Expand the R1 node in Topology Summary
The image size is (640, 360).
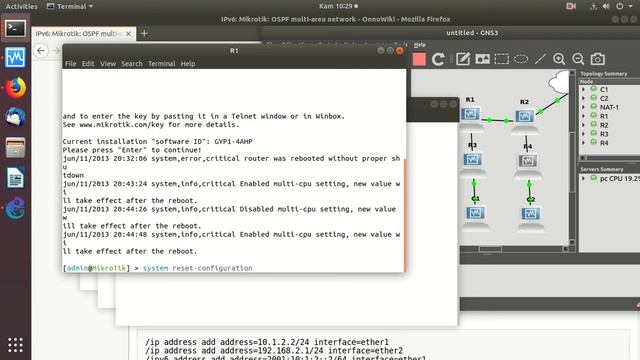(x=583, y=116)
